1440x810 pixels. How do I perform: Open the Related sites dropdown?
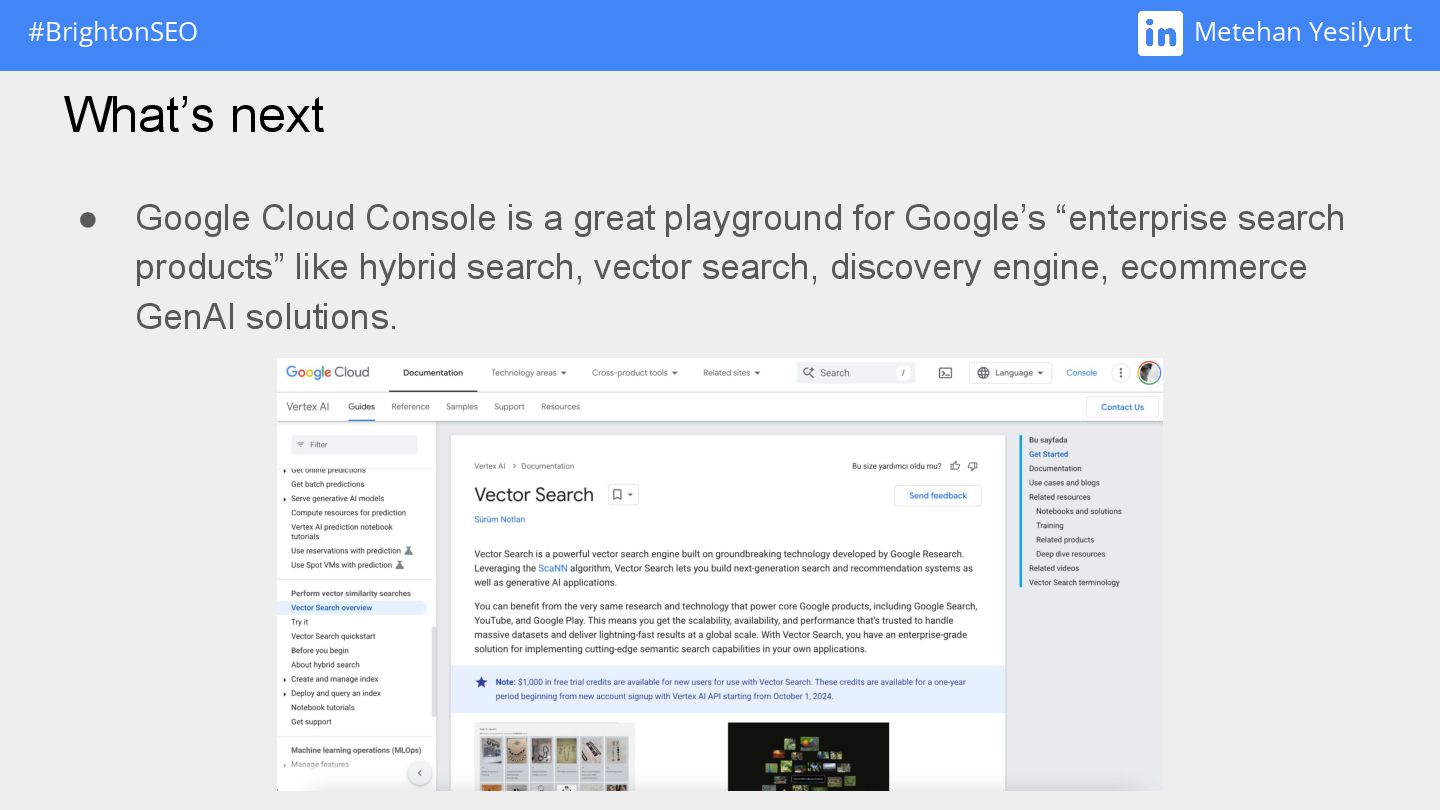(x=731, y=373)
